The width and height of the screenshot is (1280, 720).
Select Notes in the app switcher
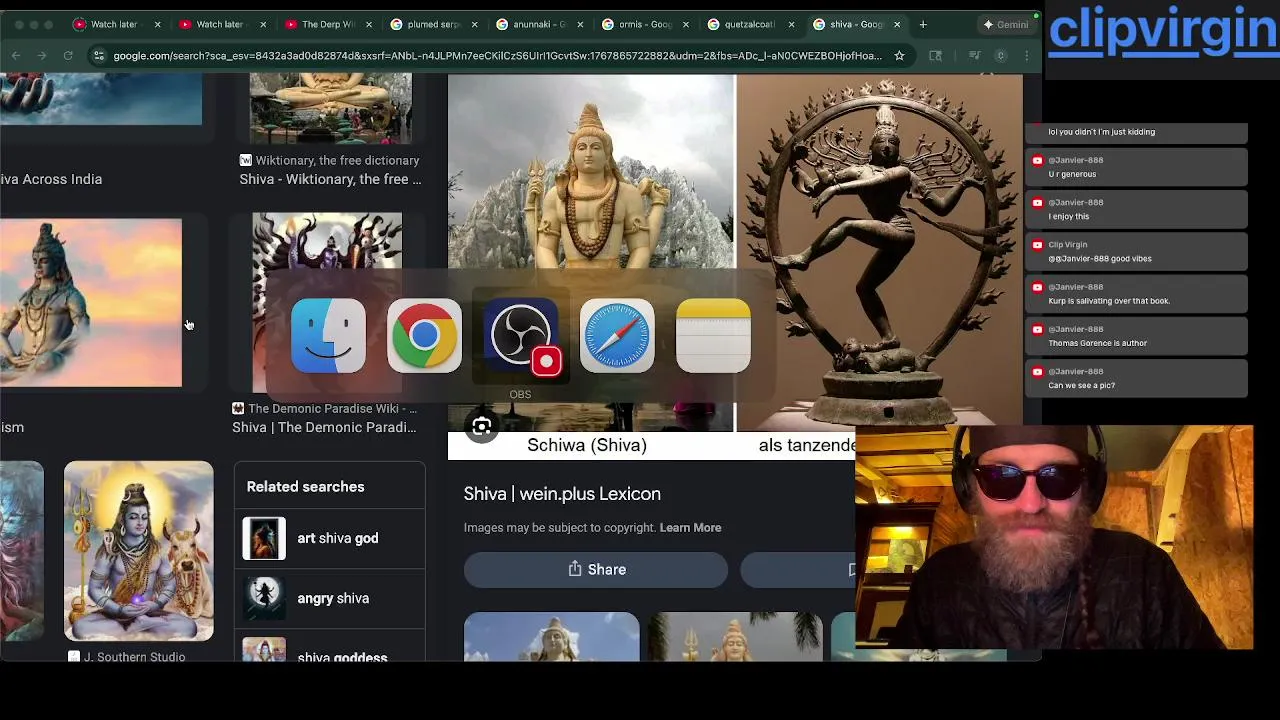coord(713,336)
